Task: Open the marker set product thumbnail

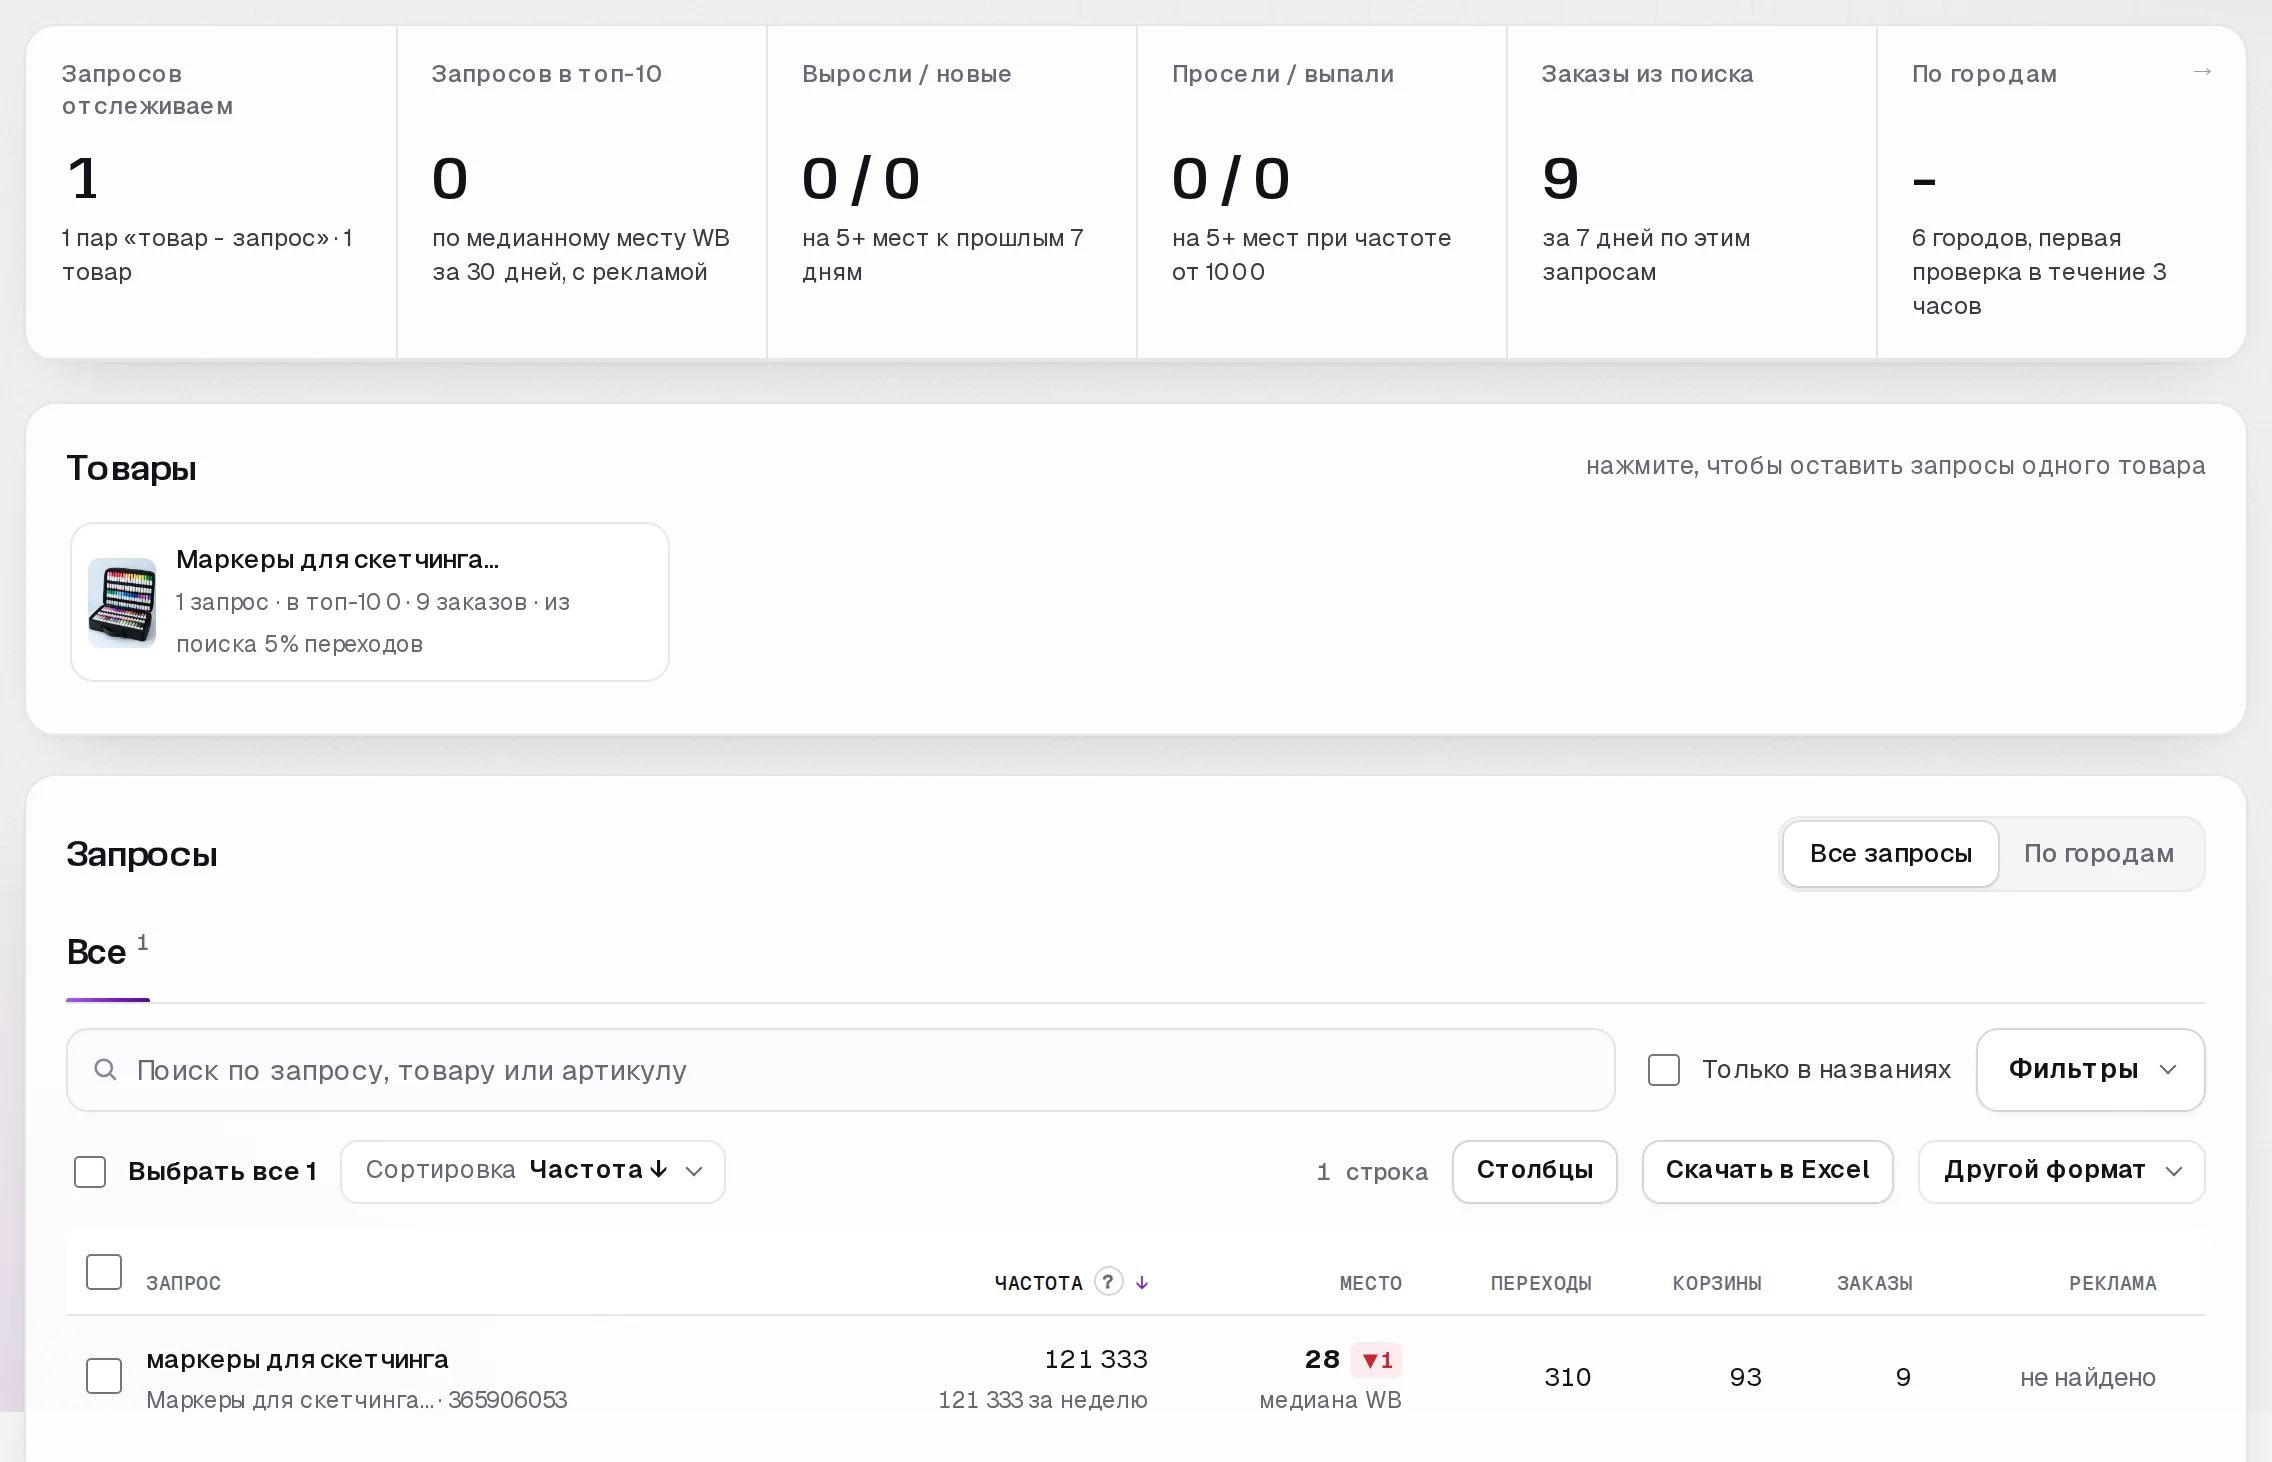Action: tap(122, 602)
